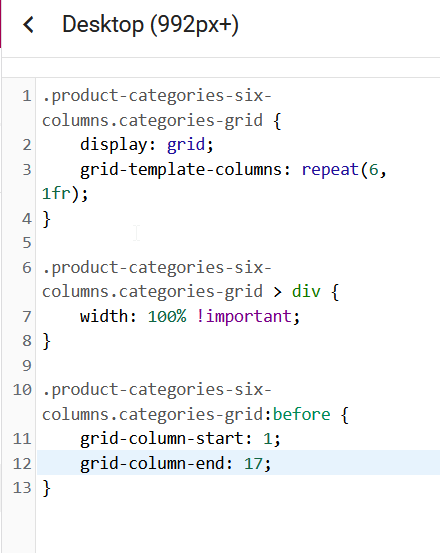Place cursor in 'display: grid;' line
This screenshot has width=440, height=553.
pyautogui.click(x=147, y=145)
